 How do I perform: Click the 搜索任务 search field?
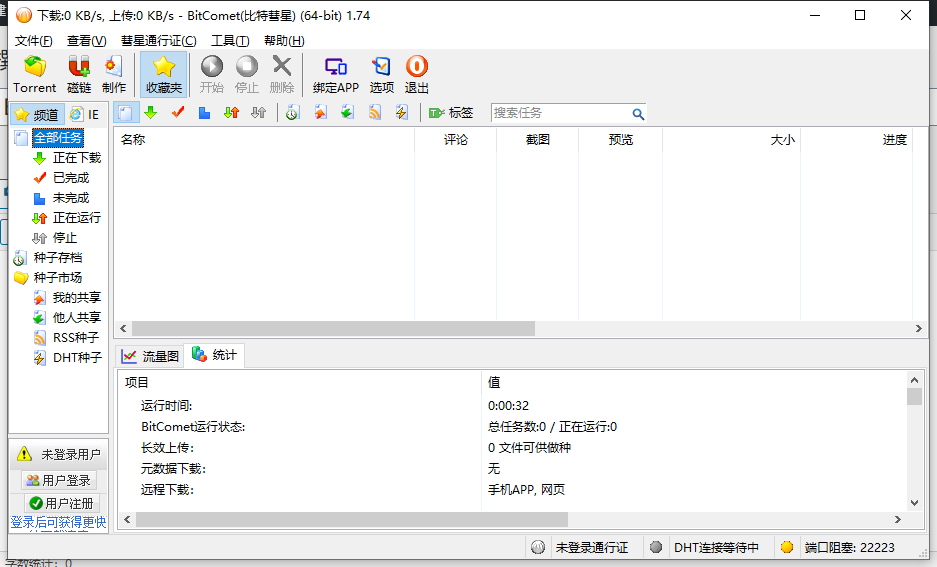tap(561, 113)
